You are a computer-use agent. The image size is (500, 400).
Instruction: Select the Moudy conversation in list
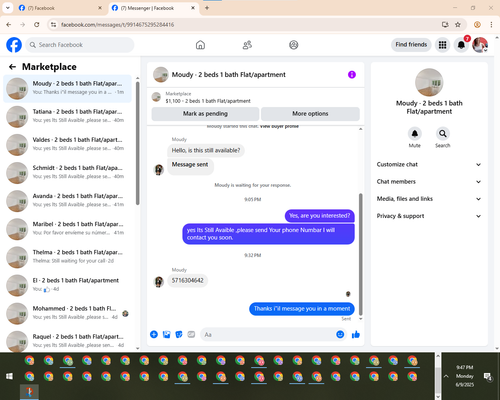pyautogui.click(x=68, y=88)
